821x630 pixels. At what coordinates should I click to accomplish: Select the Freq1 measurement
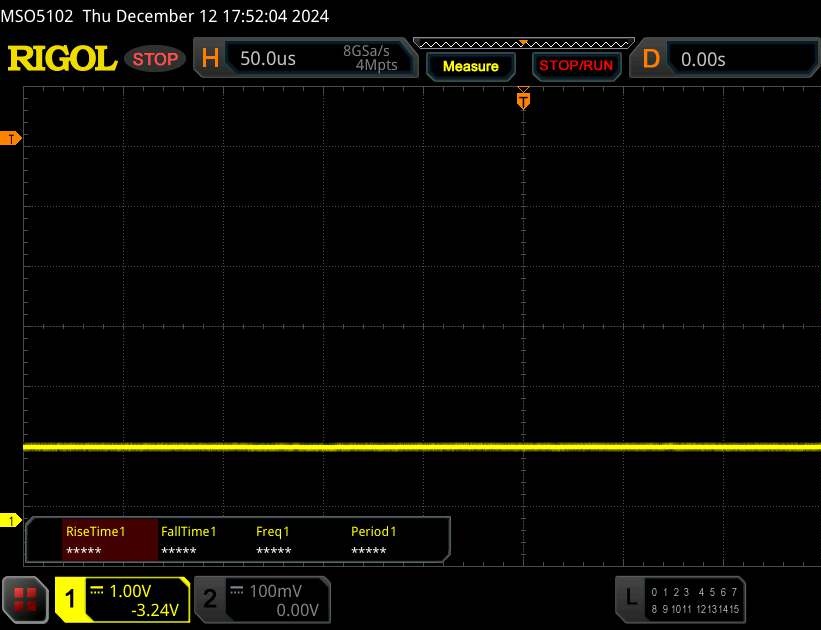[273, 540]
